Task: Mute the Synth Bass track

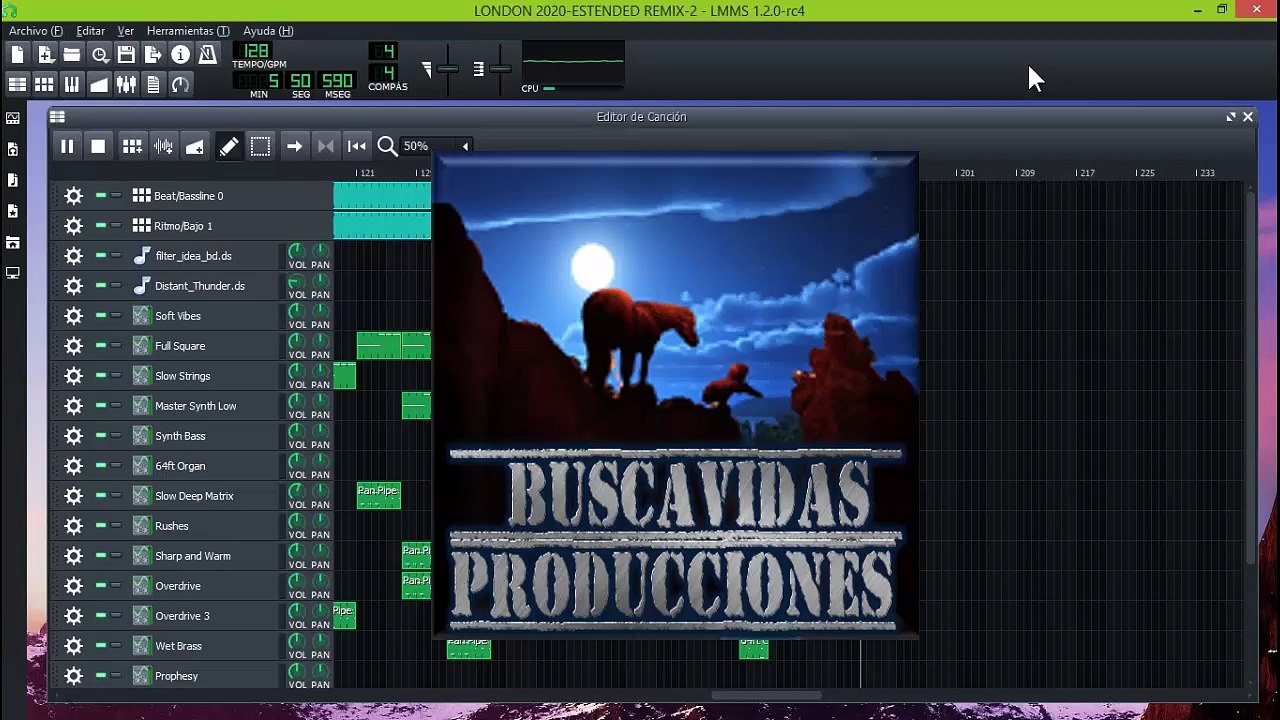Action: pos(101,436)
